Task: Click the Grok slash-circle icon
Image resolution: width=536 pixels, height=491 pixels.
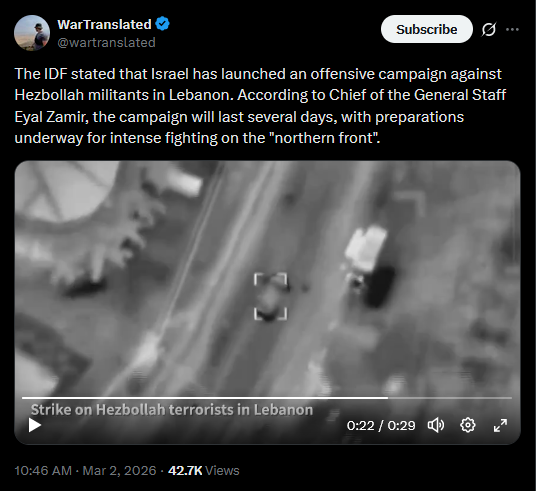Action: coord(489,29)
